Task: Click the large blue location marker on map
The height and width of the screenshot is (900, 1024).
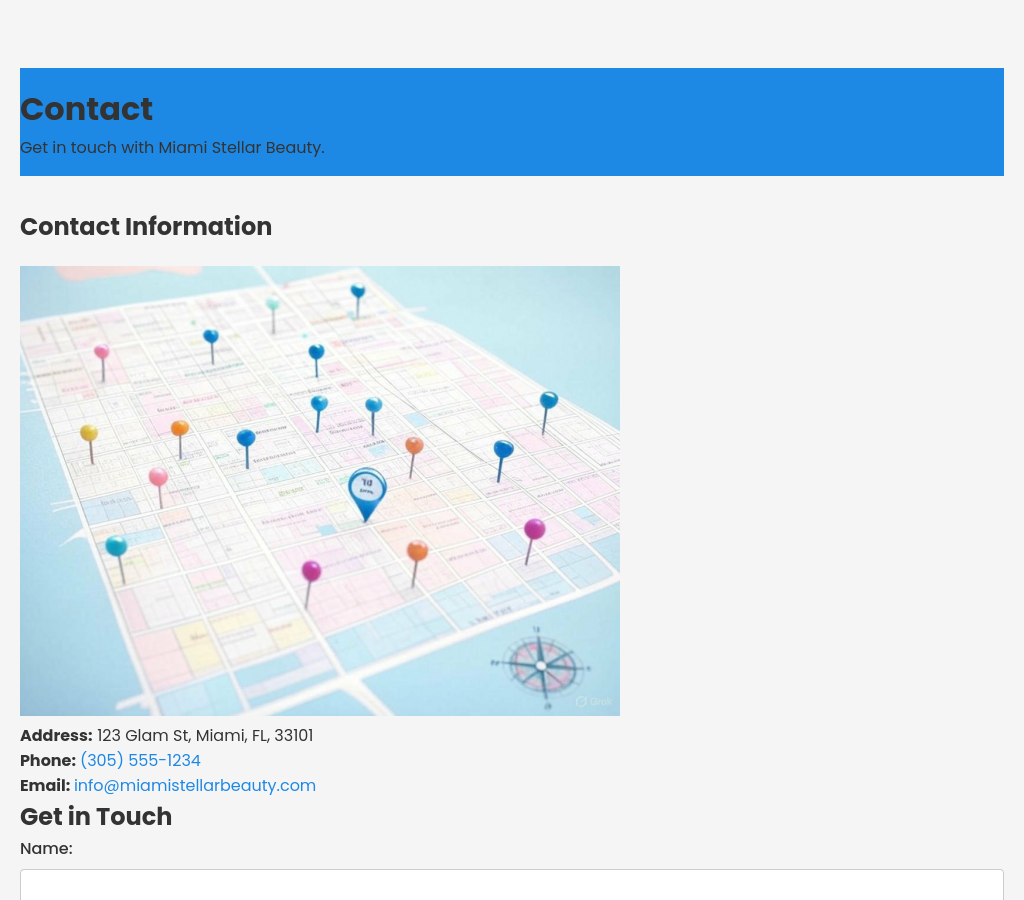Action: 367,491
